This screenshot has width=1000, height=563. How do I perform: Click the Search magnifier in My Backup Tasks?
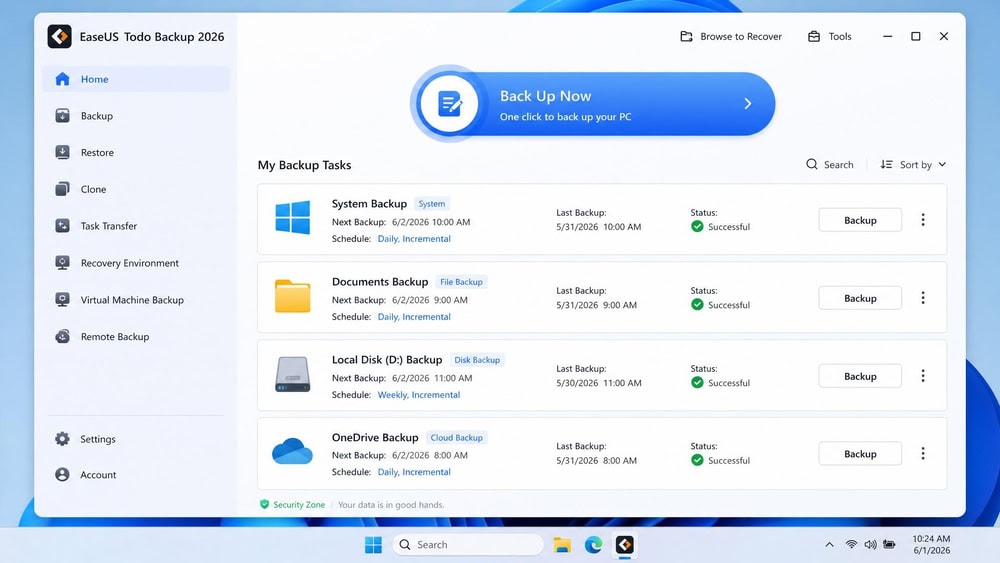coord(812,165)
